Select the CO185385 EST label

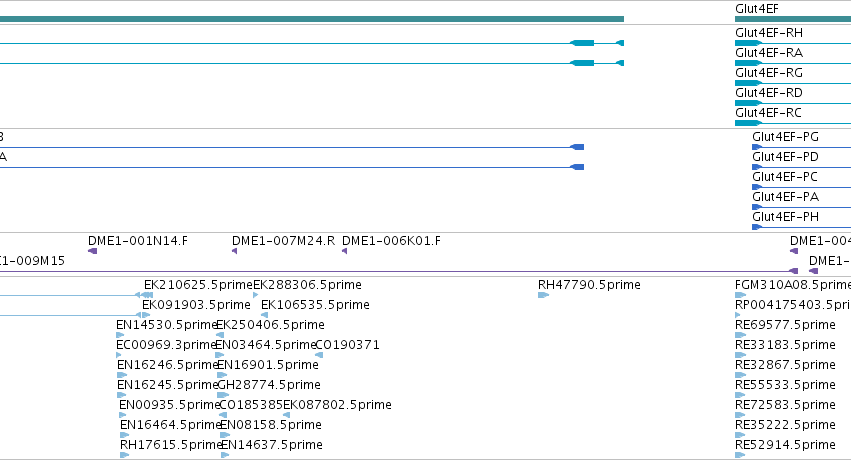251,405
